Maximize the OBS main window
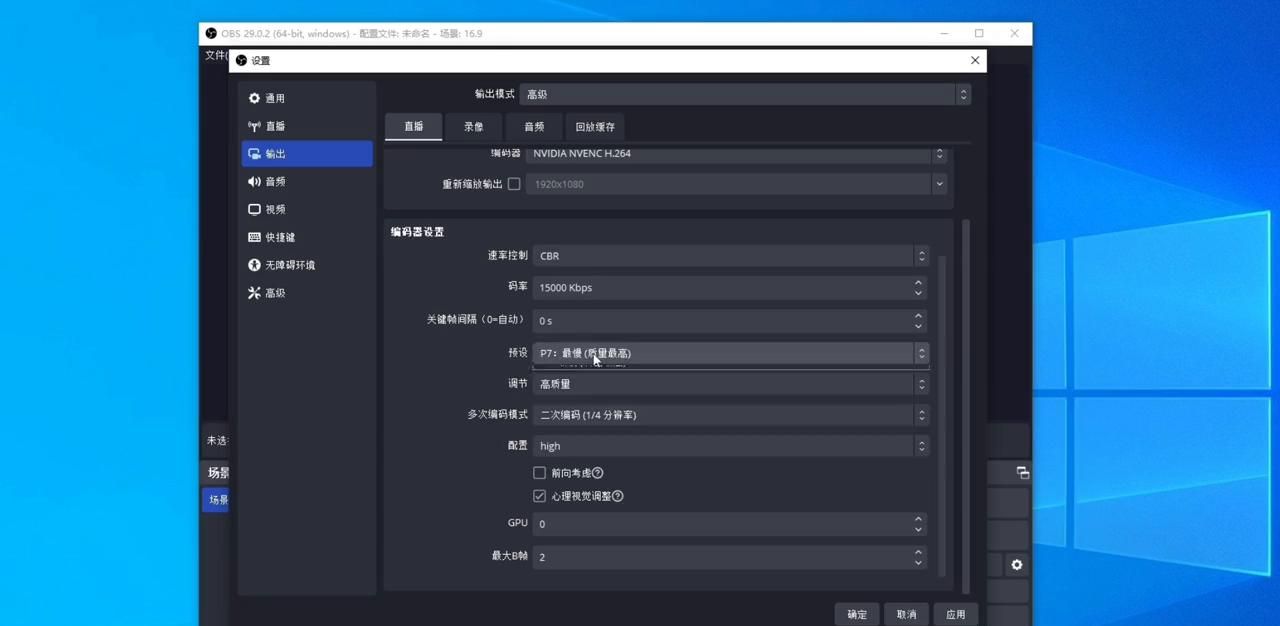 coord(979,33)
